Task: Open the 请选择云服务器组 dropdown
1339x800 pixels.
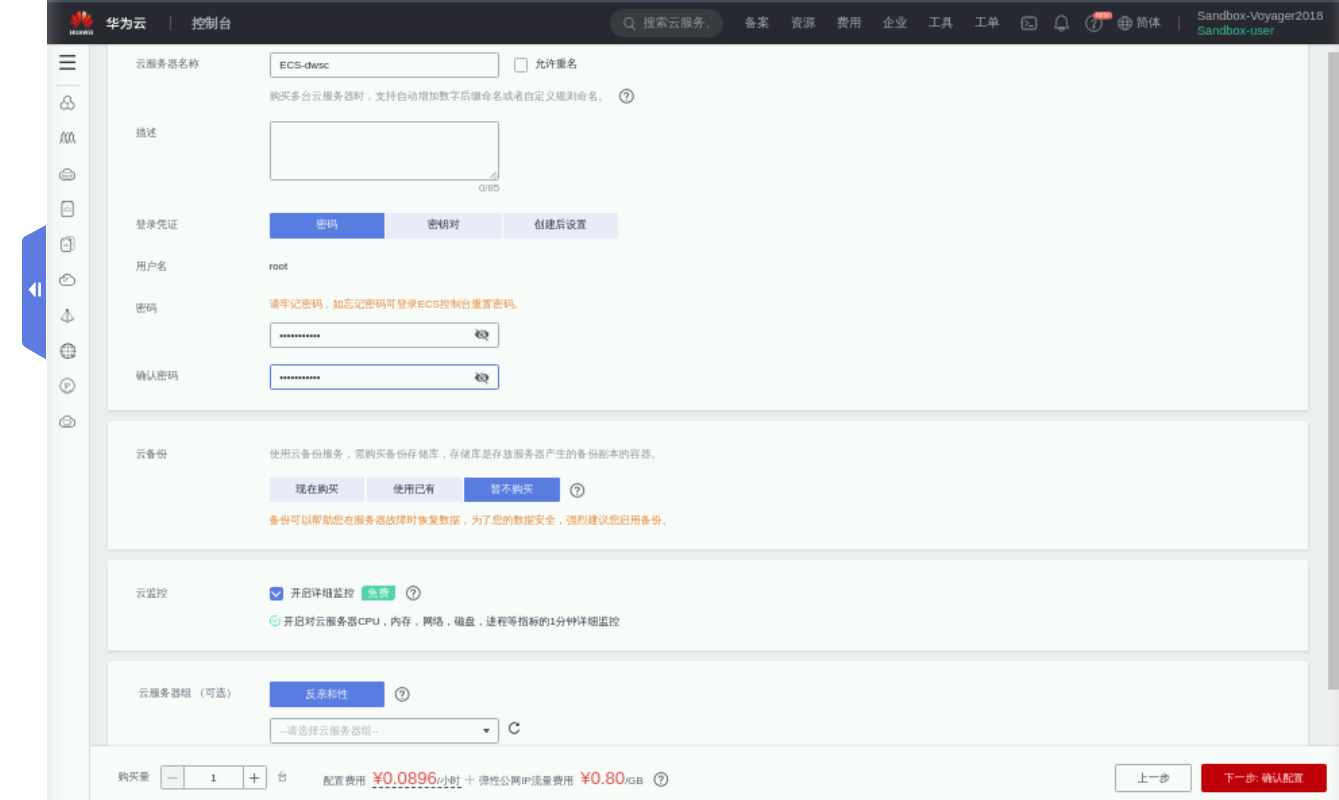Action: coord(384,731)
